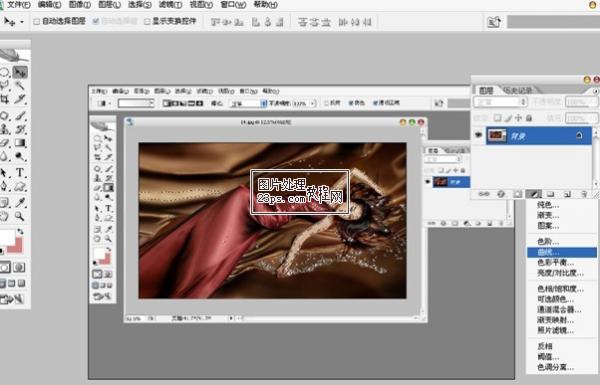Delete layer using the trash icon
600x385 pixels.
(584, 194)
